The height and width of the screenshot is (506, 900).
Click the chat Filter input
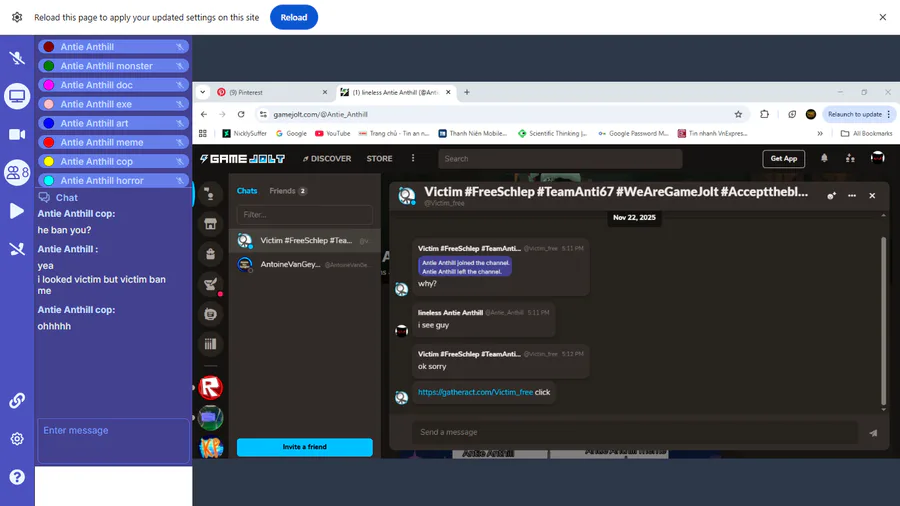coord(305,215)
